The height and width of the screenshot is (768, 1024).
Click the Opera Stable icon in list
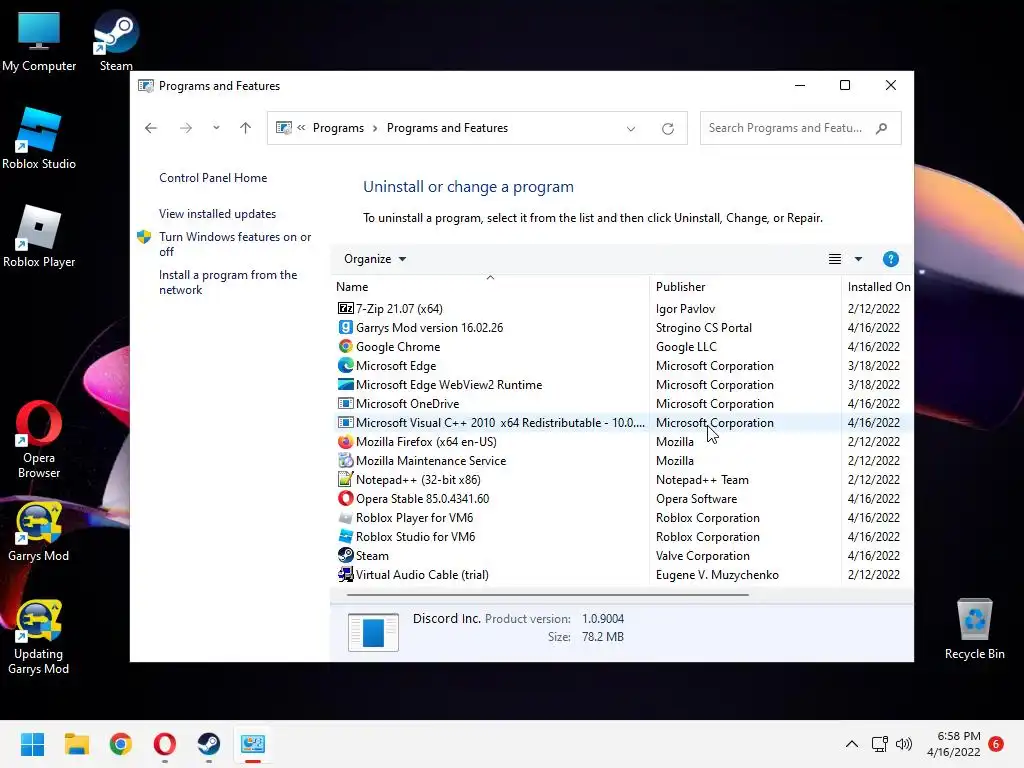click(x=345, y=498)
